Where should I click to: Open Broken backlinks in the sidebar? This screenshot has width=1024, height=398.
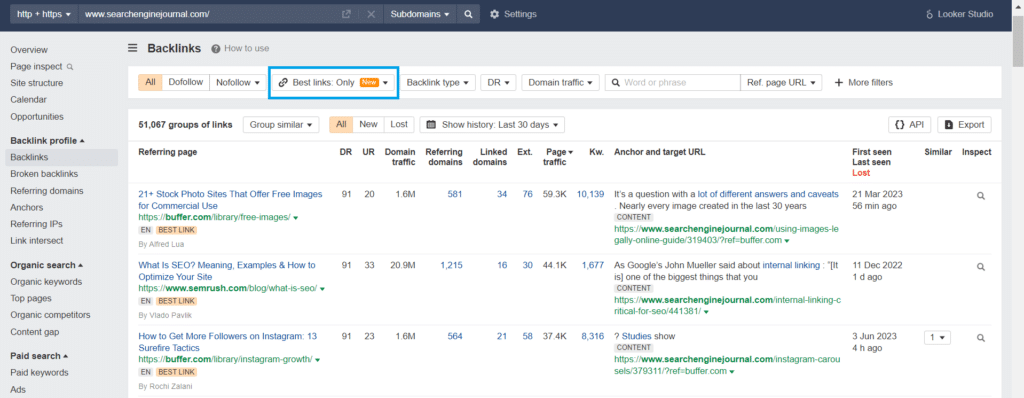coord(44,174)
